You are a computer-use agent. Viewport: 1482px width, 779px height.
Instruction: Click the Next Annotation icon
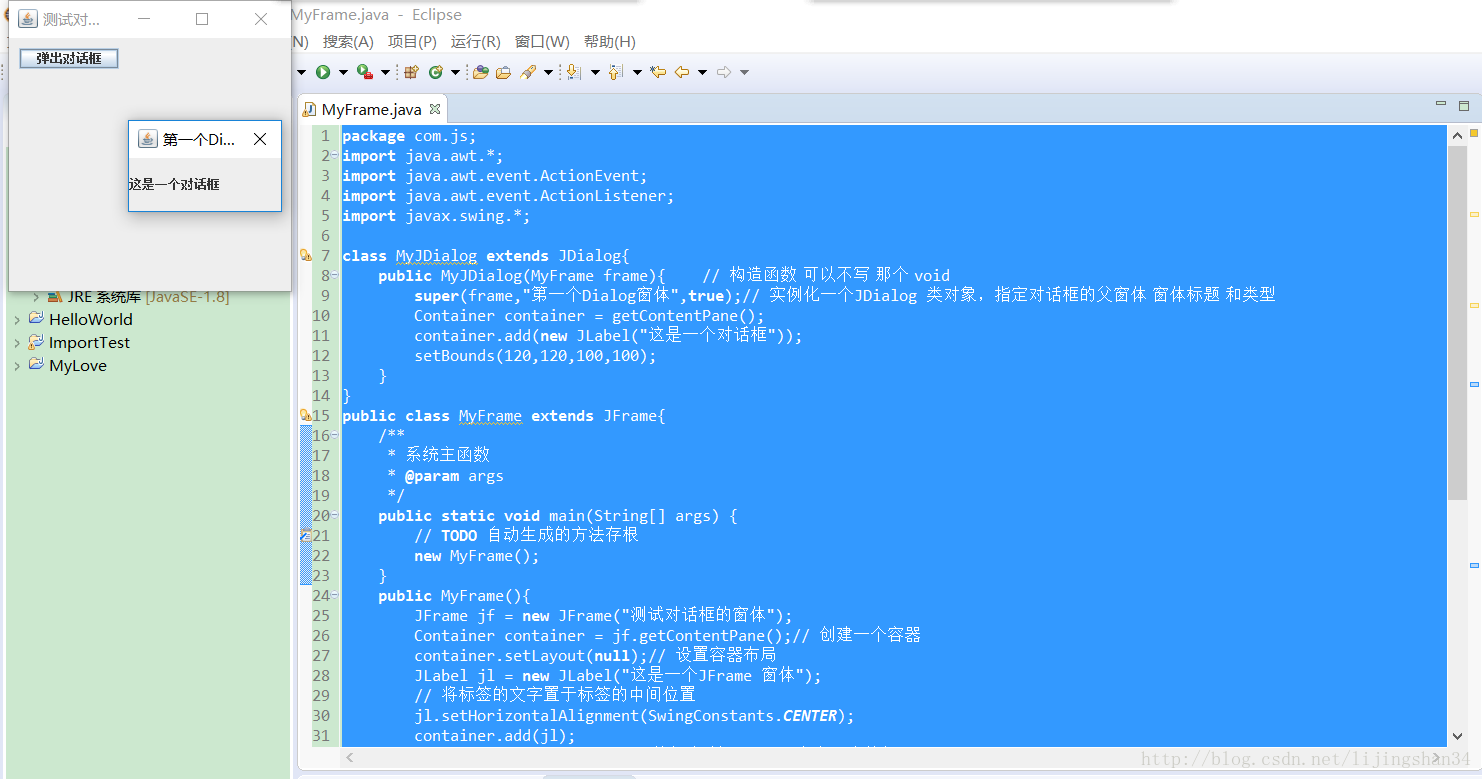coord(574,72)
